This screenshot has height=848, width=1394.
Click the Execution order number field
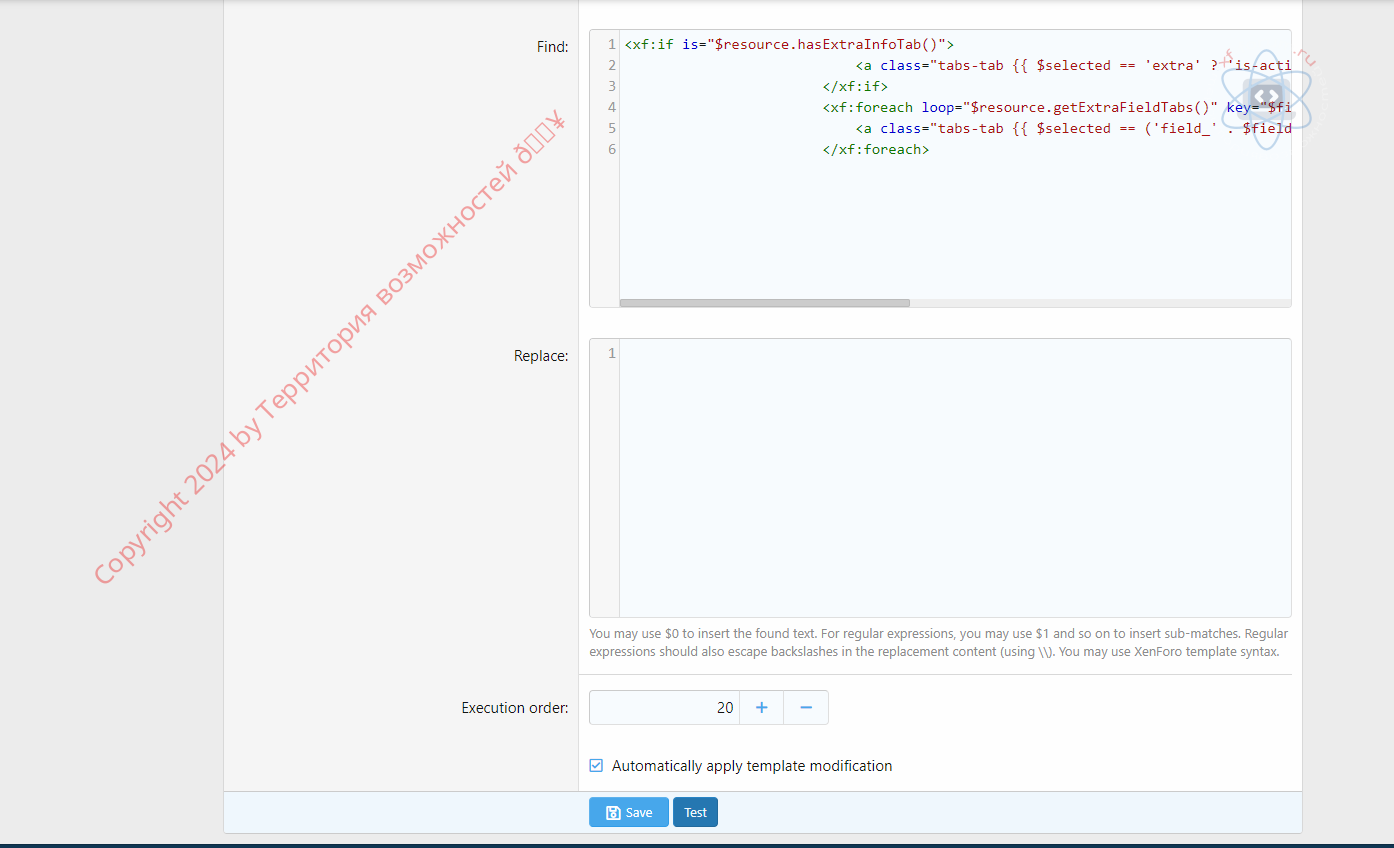coord(664,708)
